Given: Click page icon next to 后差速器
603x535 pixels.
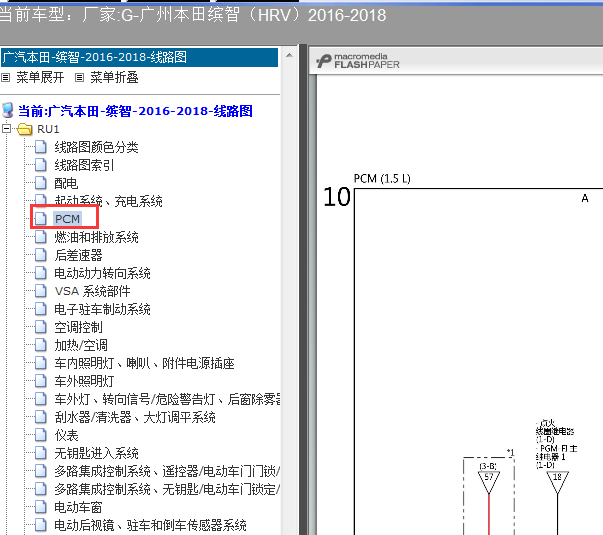Looking at the screenshot, I should 41,255.
